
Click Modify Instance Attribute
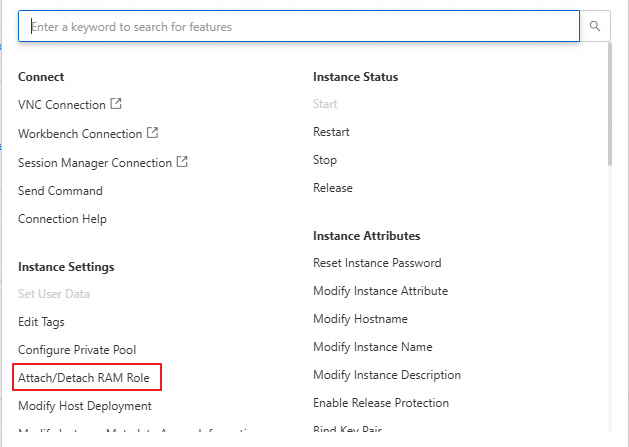(380, 291)
